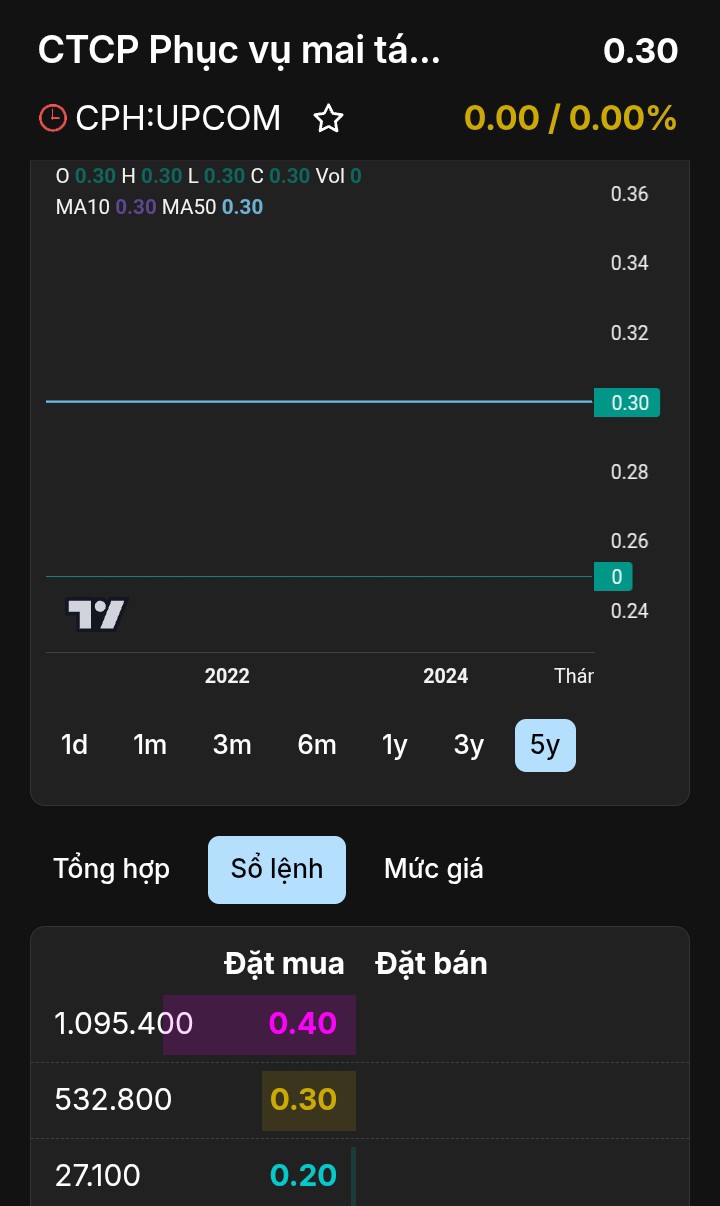Open the Tổng hợp tab
The width and height of the screenshot is (720, 1206).
[x=112, y=869]
